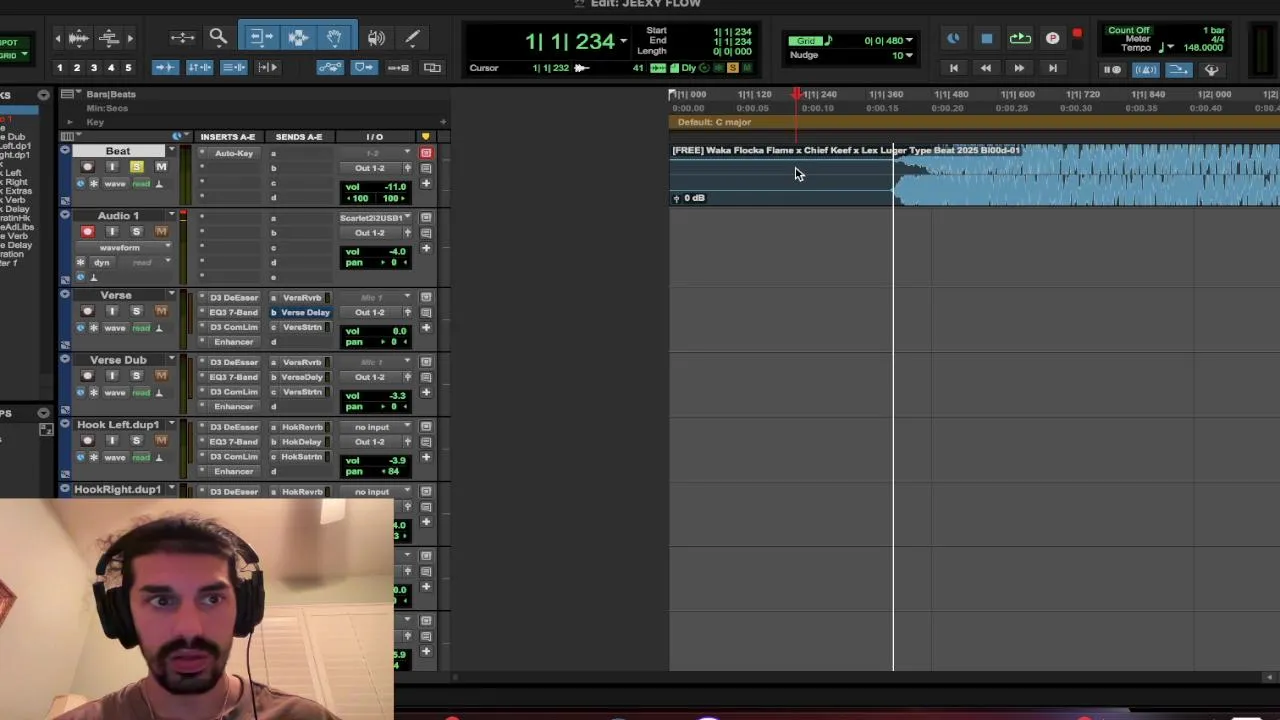This screenshot has height=720, width=1280.
Task: Click the audio waveform zoom icon
Action: [79, 38]
